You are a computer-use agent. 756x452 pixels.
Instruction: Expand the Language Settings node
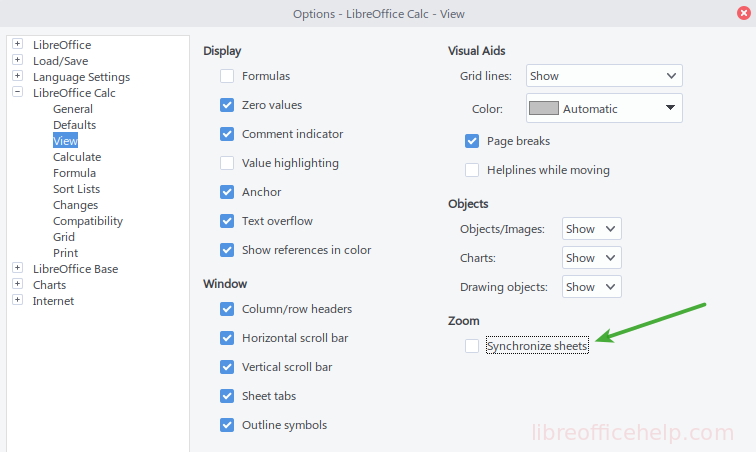click(17, 76)
